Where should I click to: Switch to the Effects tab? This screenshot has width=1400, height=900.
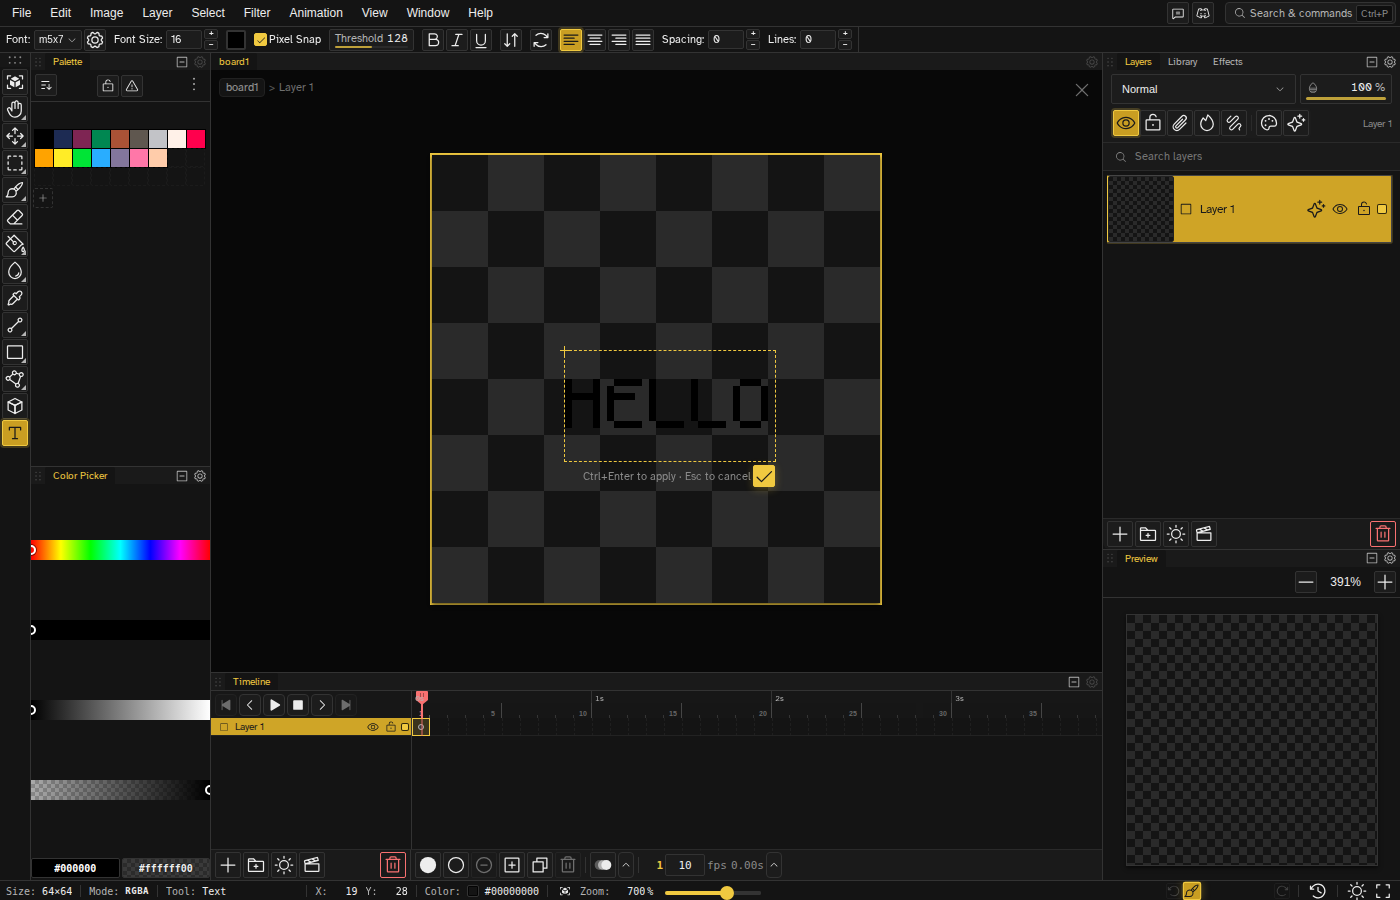pyautogui.click(x=1227, y=62)
